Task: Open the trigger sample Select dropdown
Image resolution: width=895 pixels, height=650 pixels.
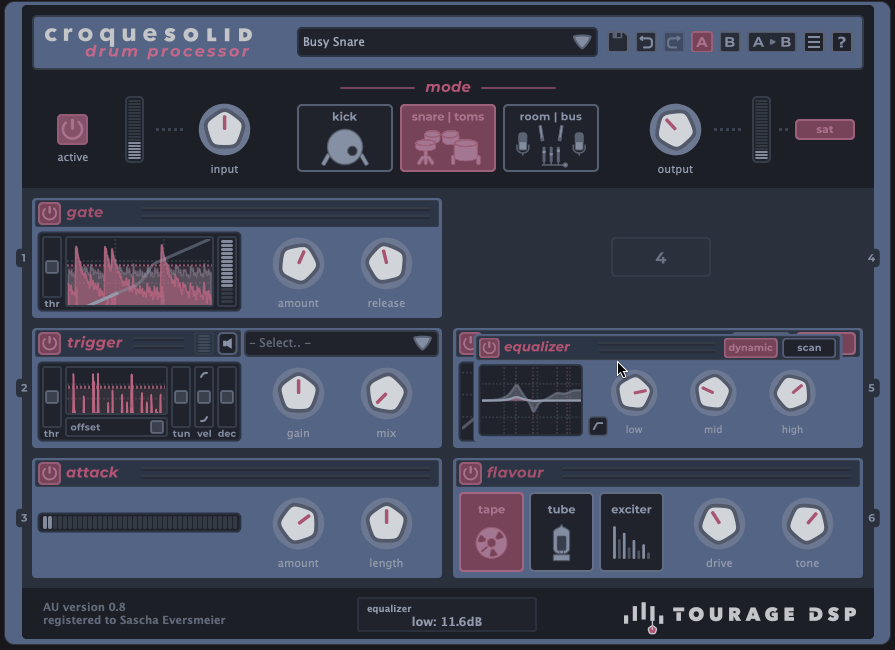Action: pyautogui.click(x=341, y=344)
